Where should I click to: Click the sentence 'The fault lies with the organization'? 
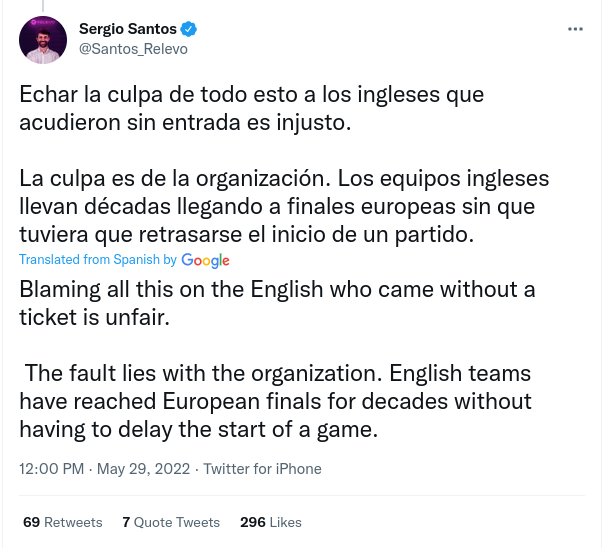(x=202, y=374)
